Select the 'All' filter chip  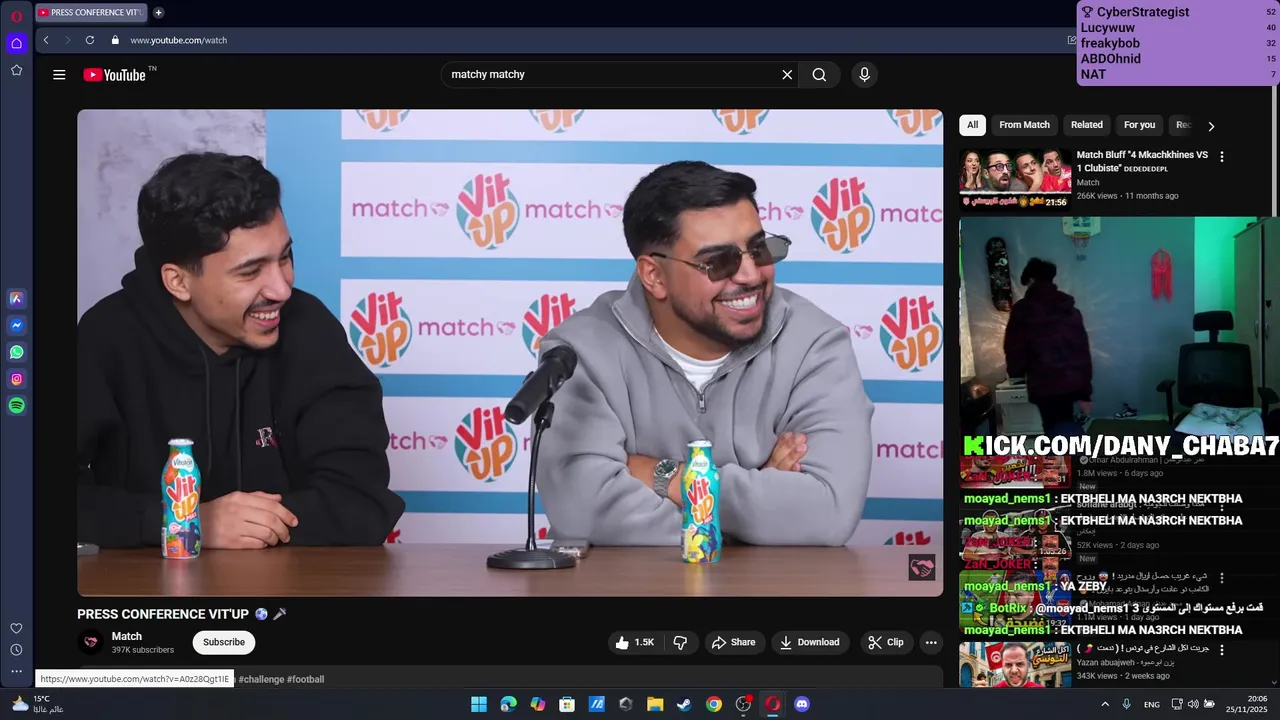tap(972, 125)
